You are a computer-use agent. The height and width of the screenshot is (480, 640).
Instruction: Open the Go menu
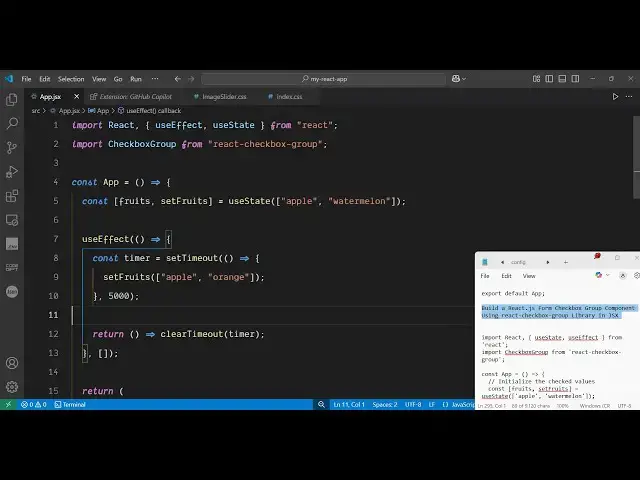[118, 79]
